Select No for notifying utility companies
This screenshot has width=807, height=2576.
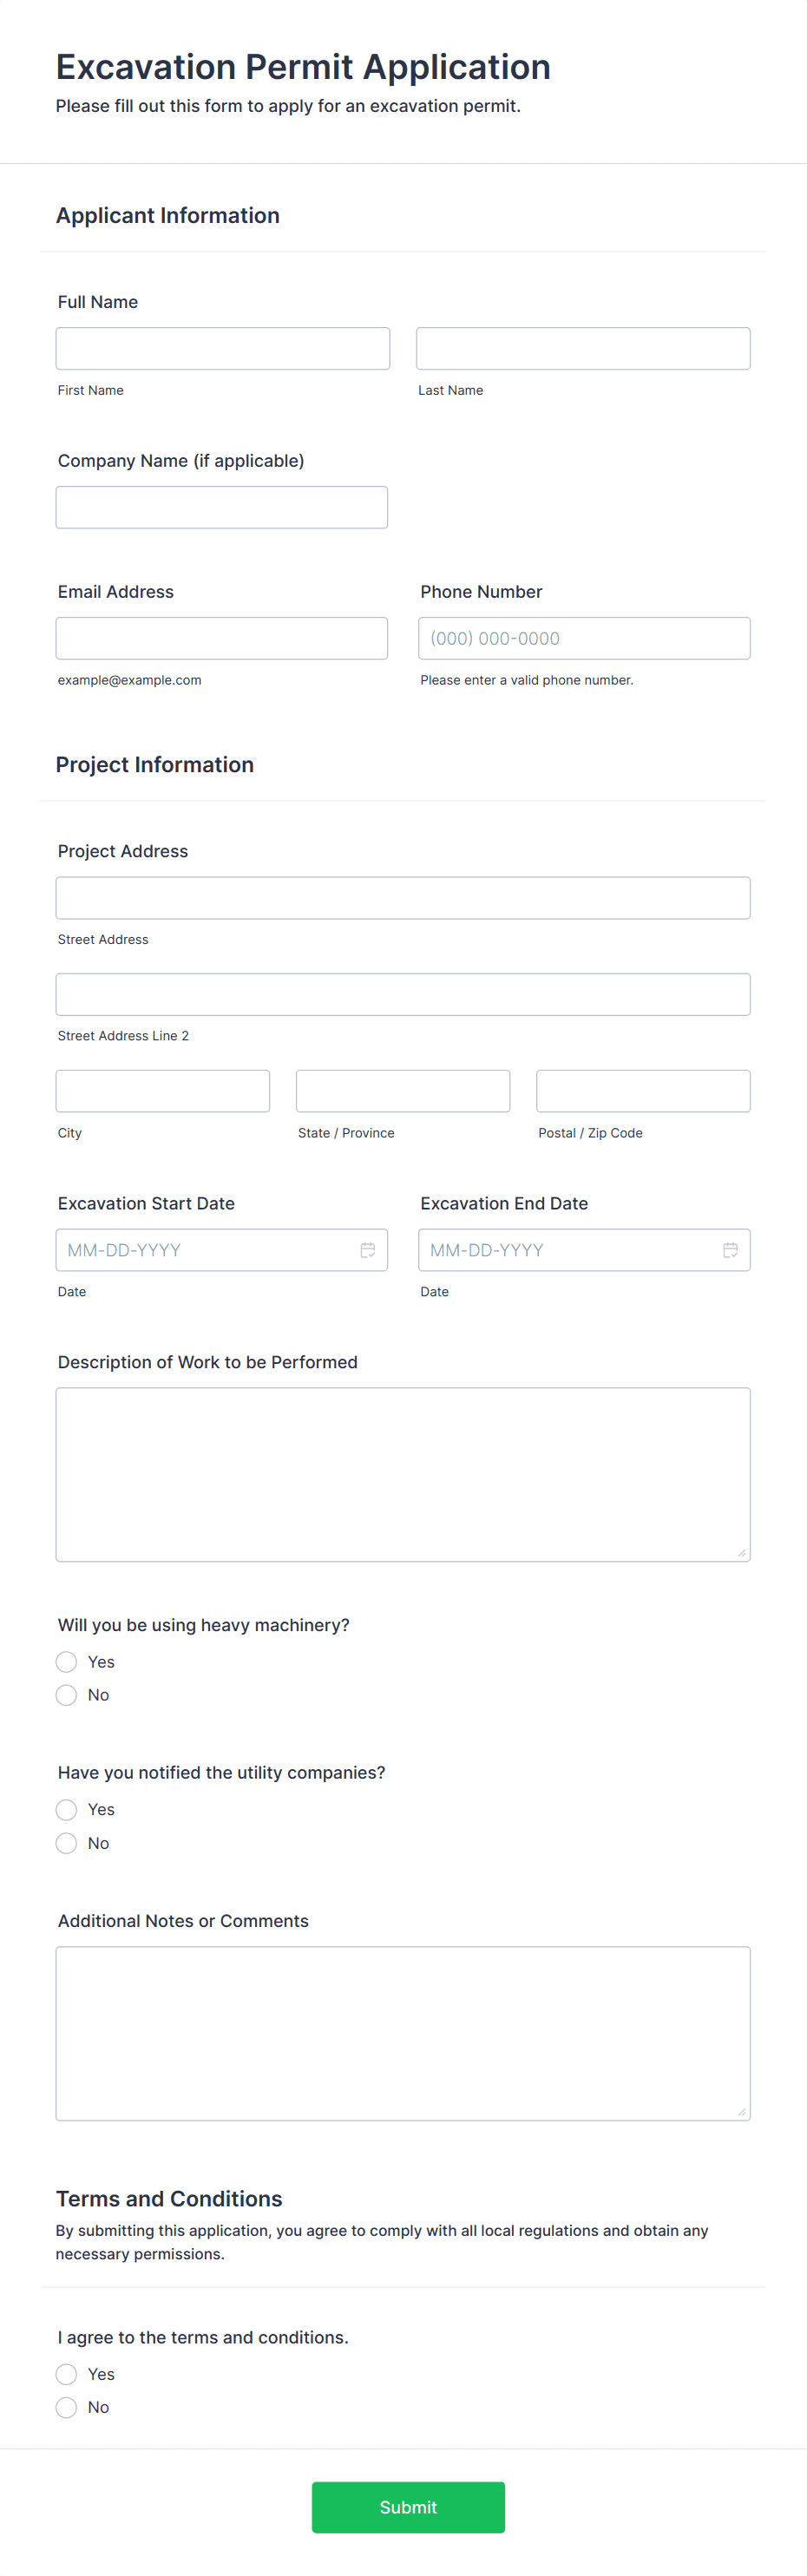pyautogui.click(x=66, y=1843)
